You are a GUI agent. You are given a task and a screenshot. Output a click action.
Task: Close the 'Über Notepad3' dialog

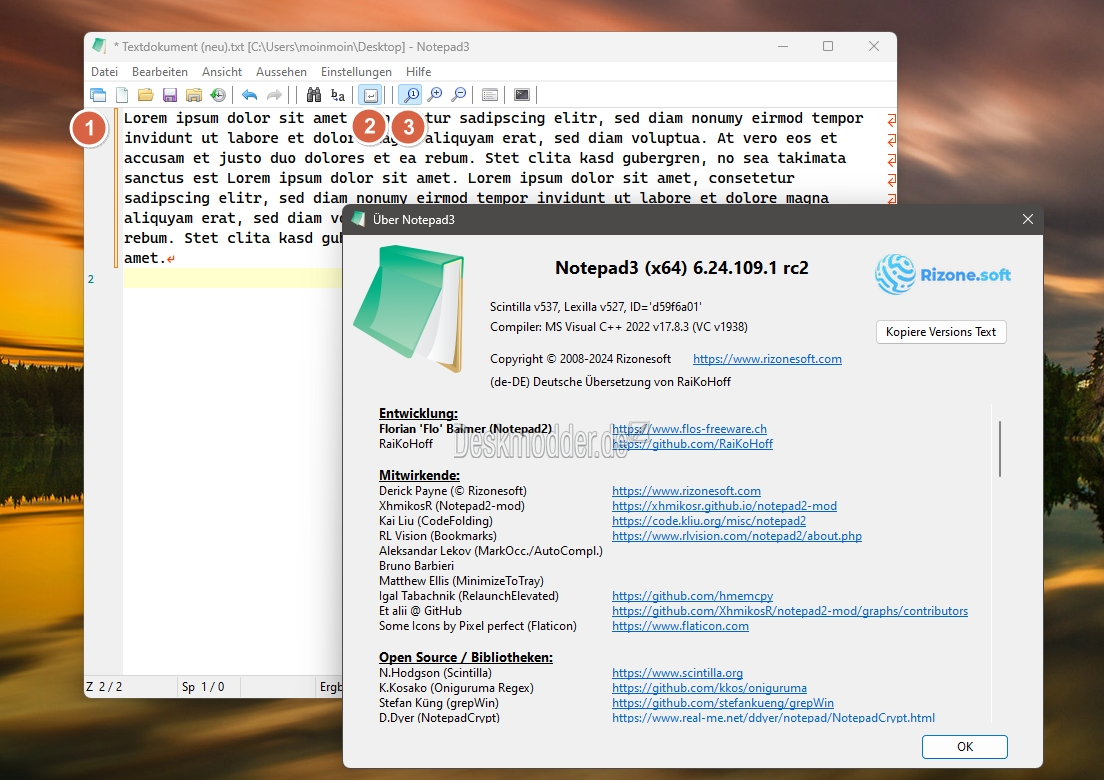tap(1028, 220)
